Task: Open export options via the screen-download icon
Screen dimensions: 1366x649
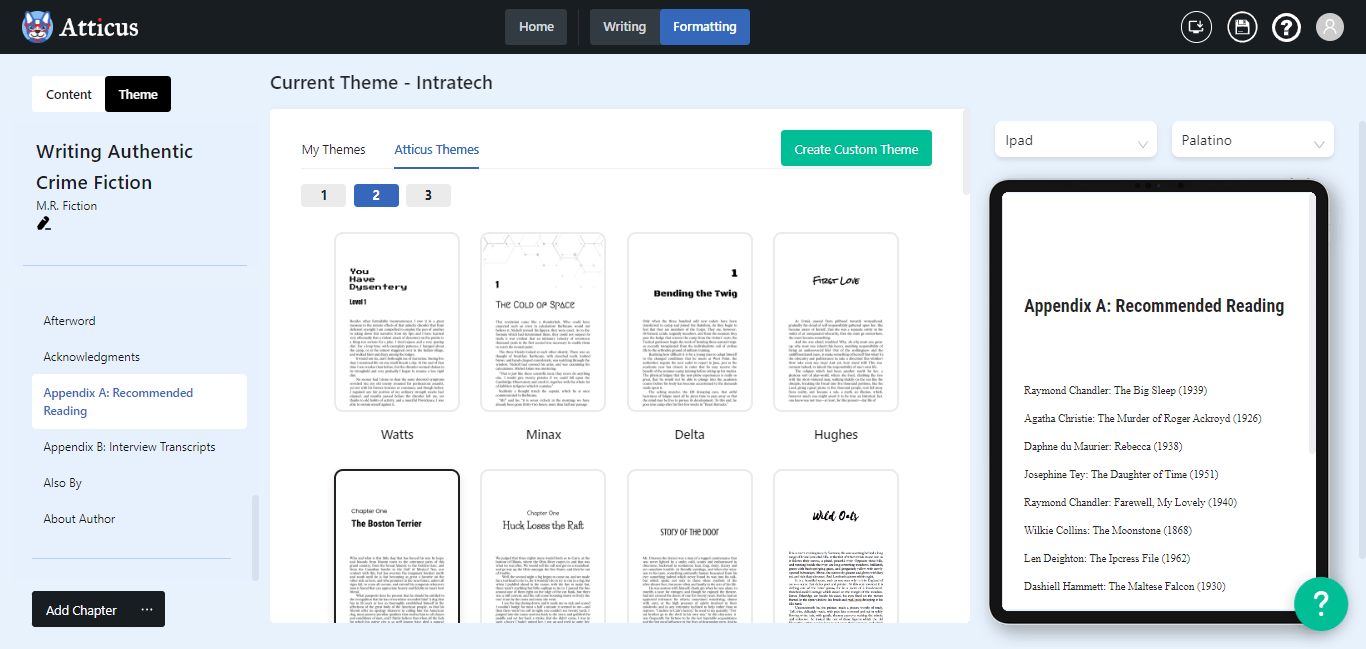Action: [1196, 27]
